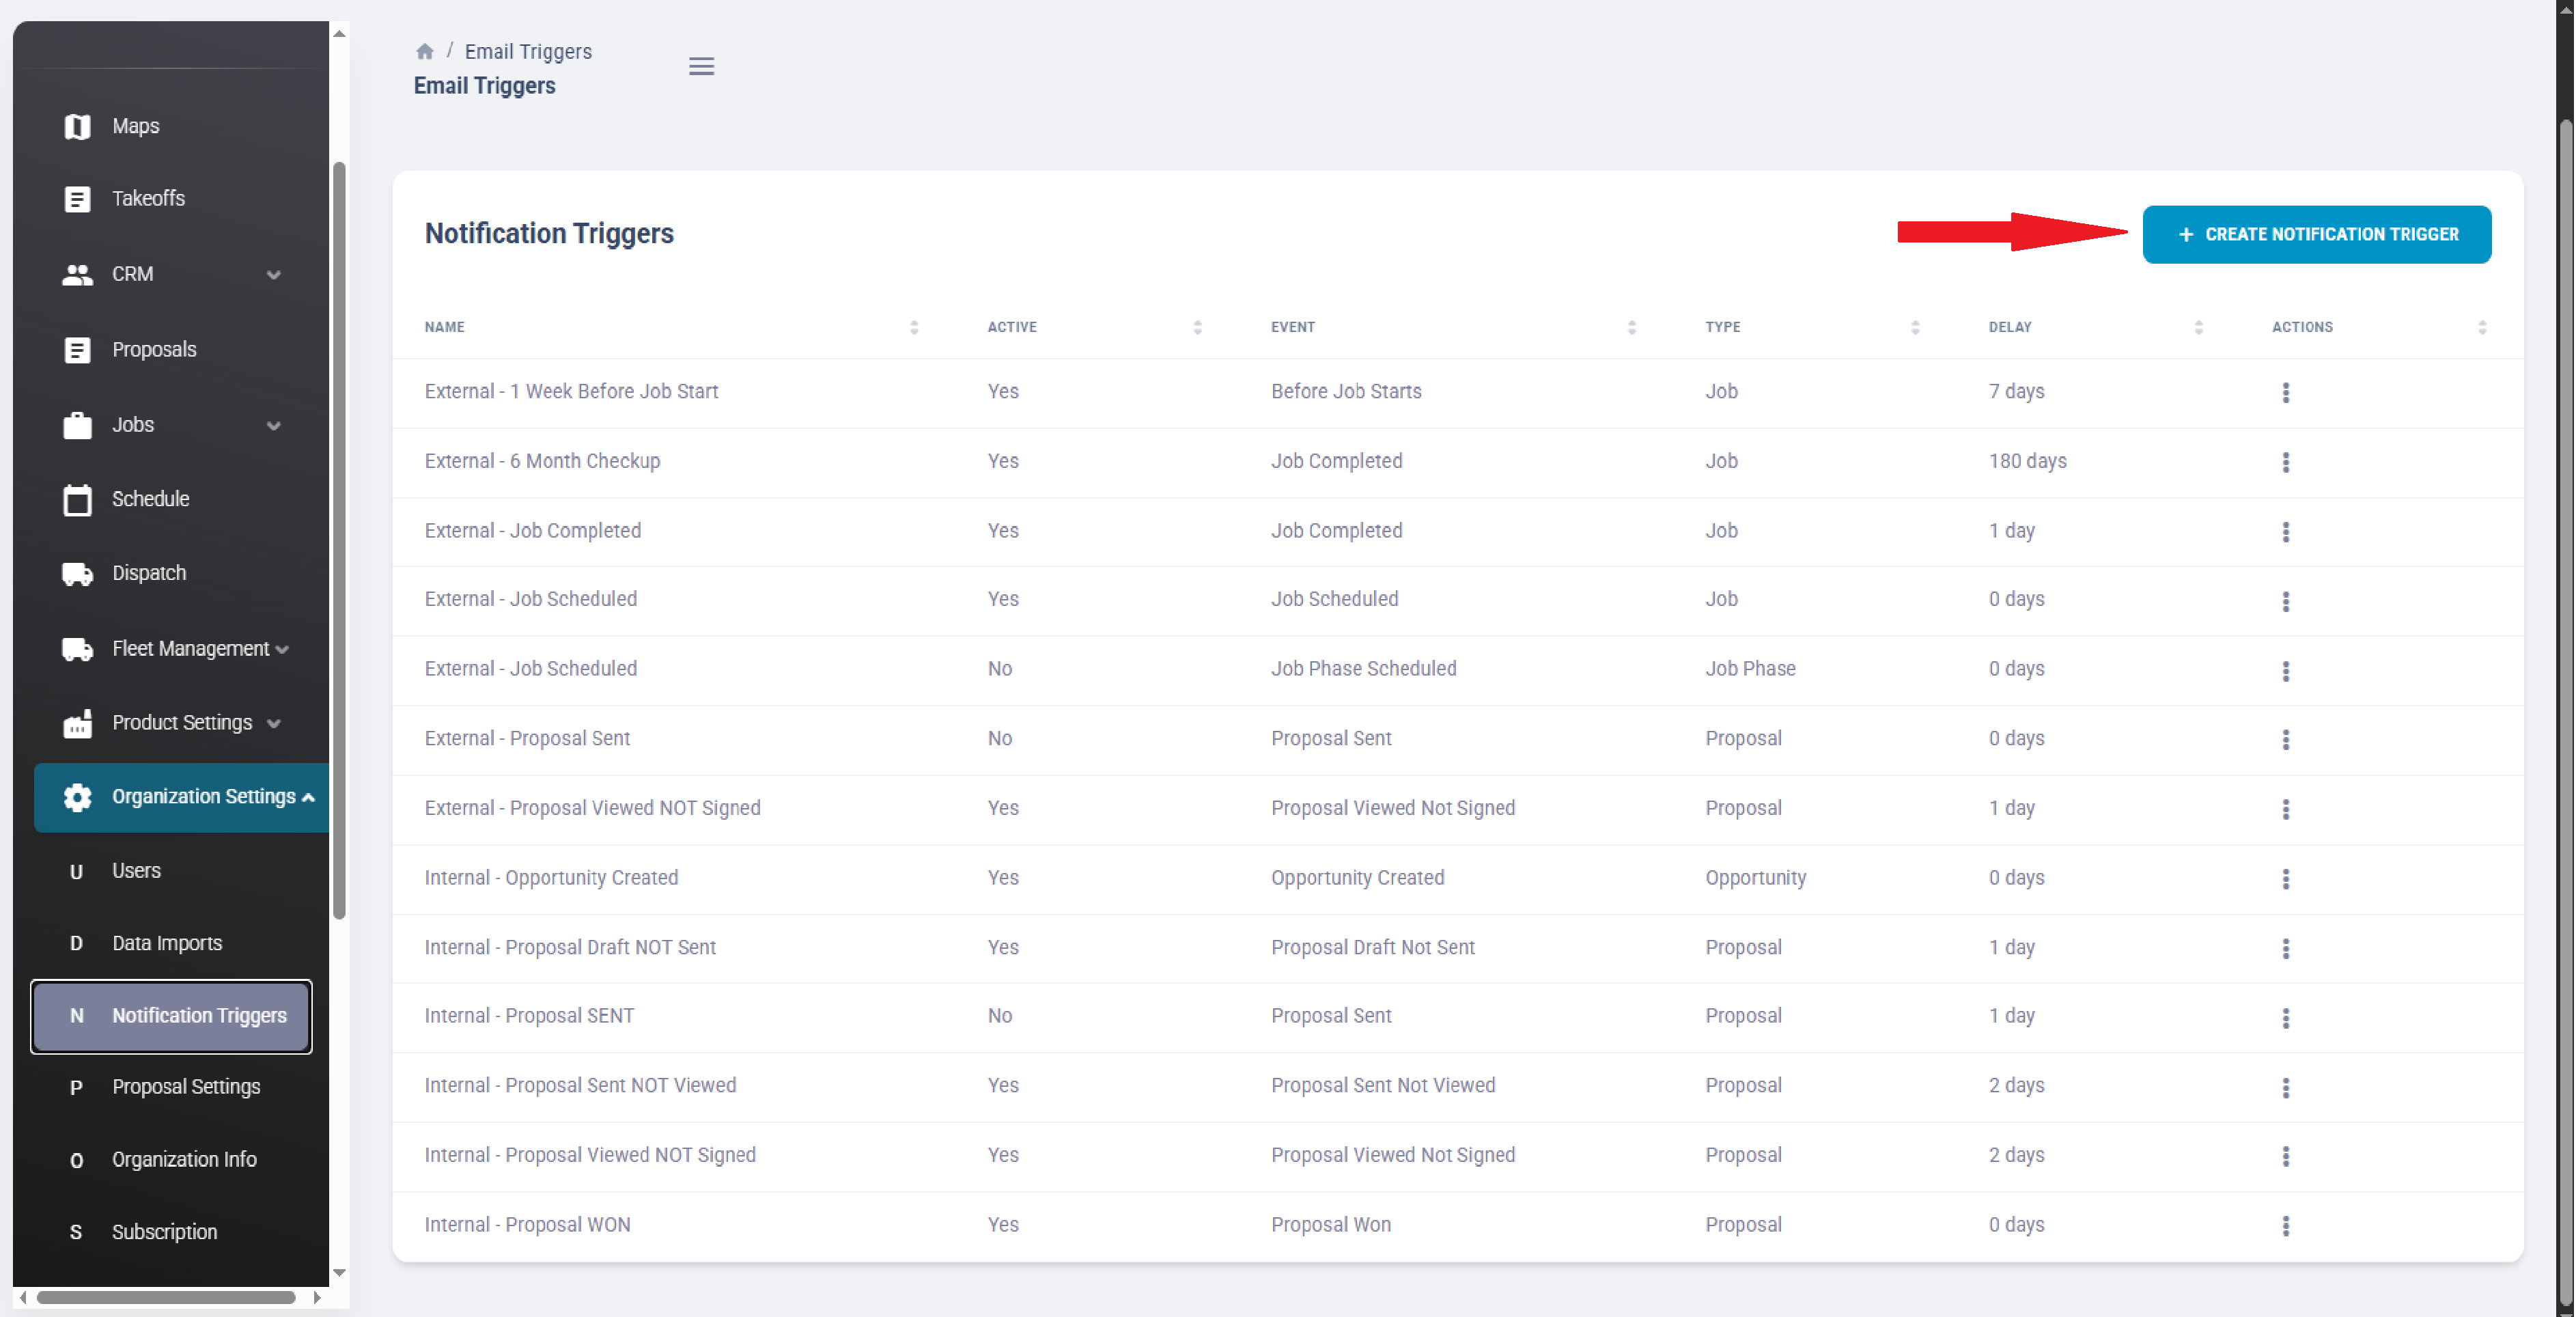The image size is (2576, 1317).
Task: Click the Organization Settings gear icon
Action: pos(77,797)
